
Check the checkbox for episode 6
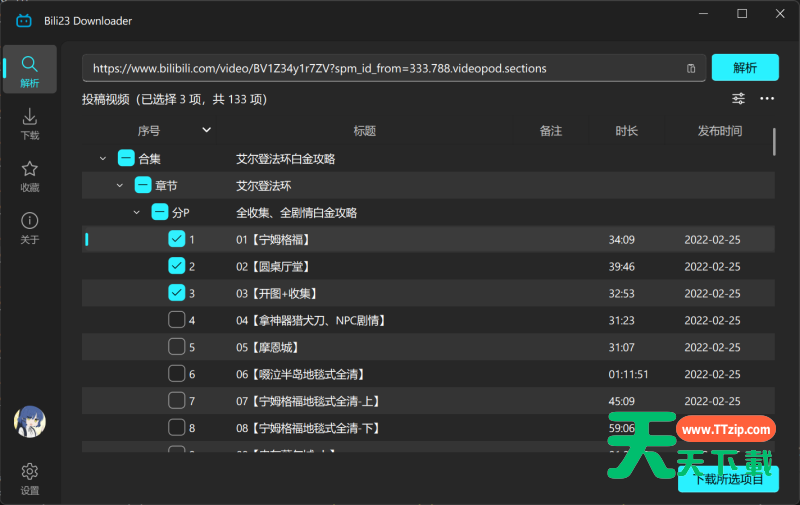coord(177,374)
